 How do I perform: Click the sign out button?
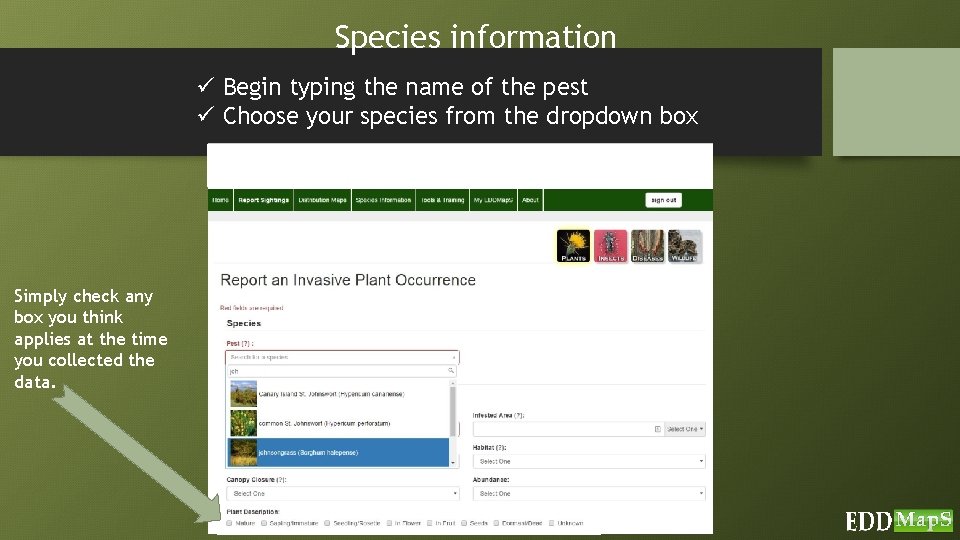(663, 200)
